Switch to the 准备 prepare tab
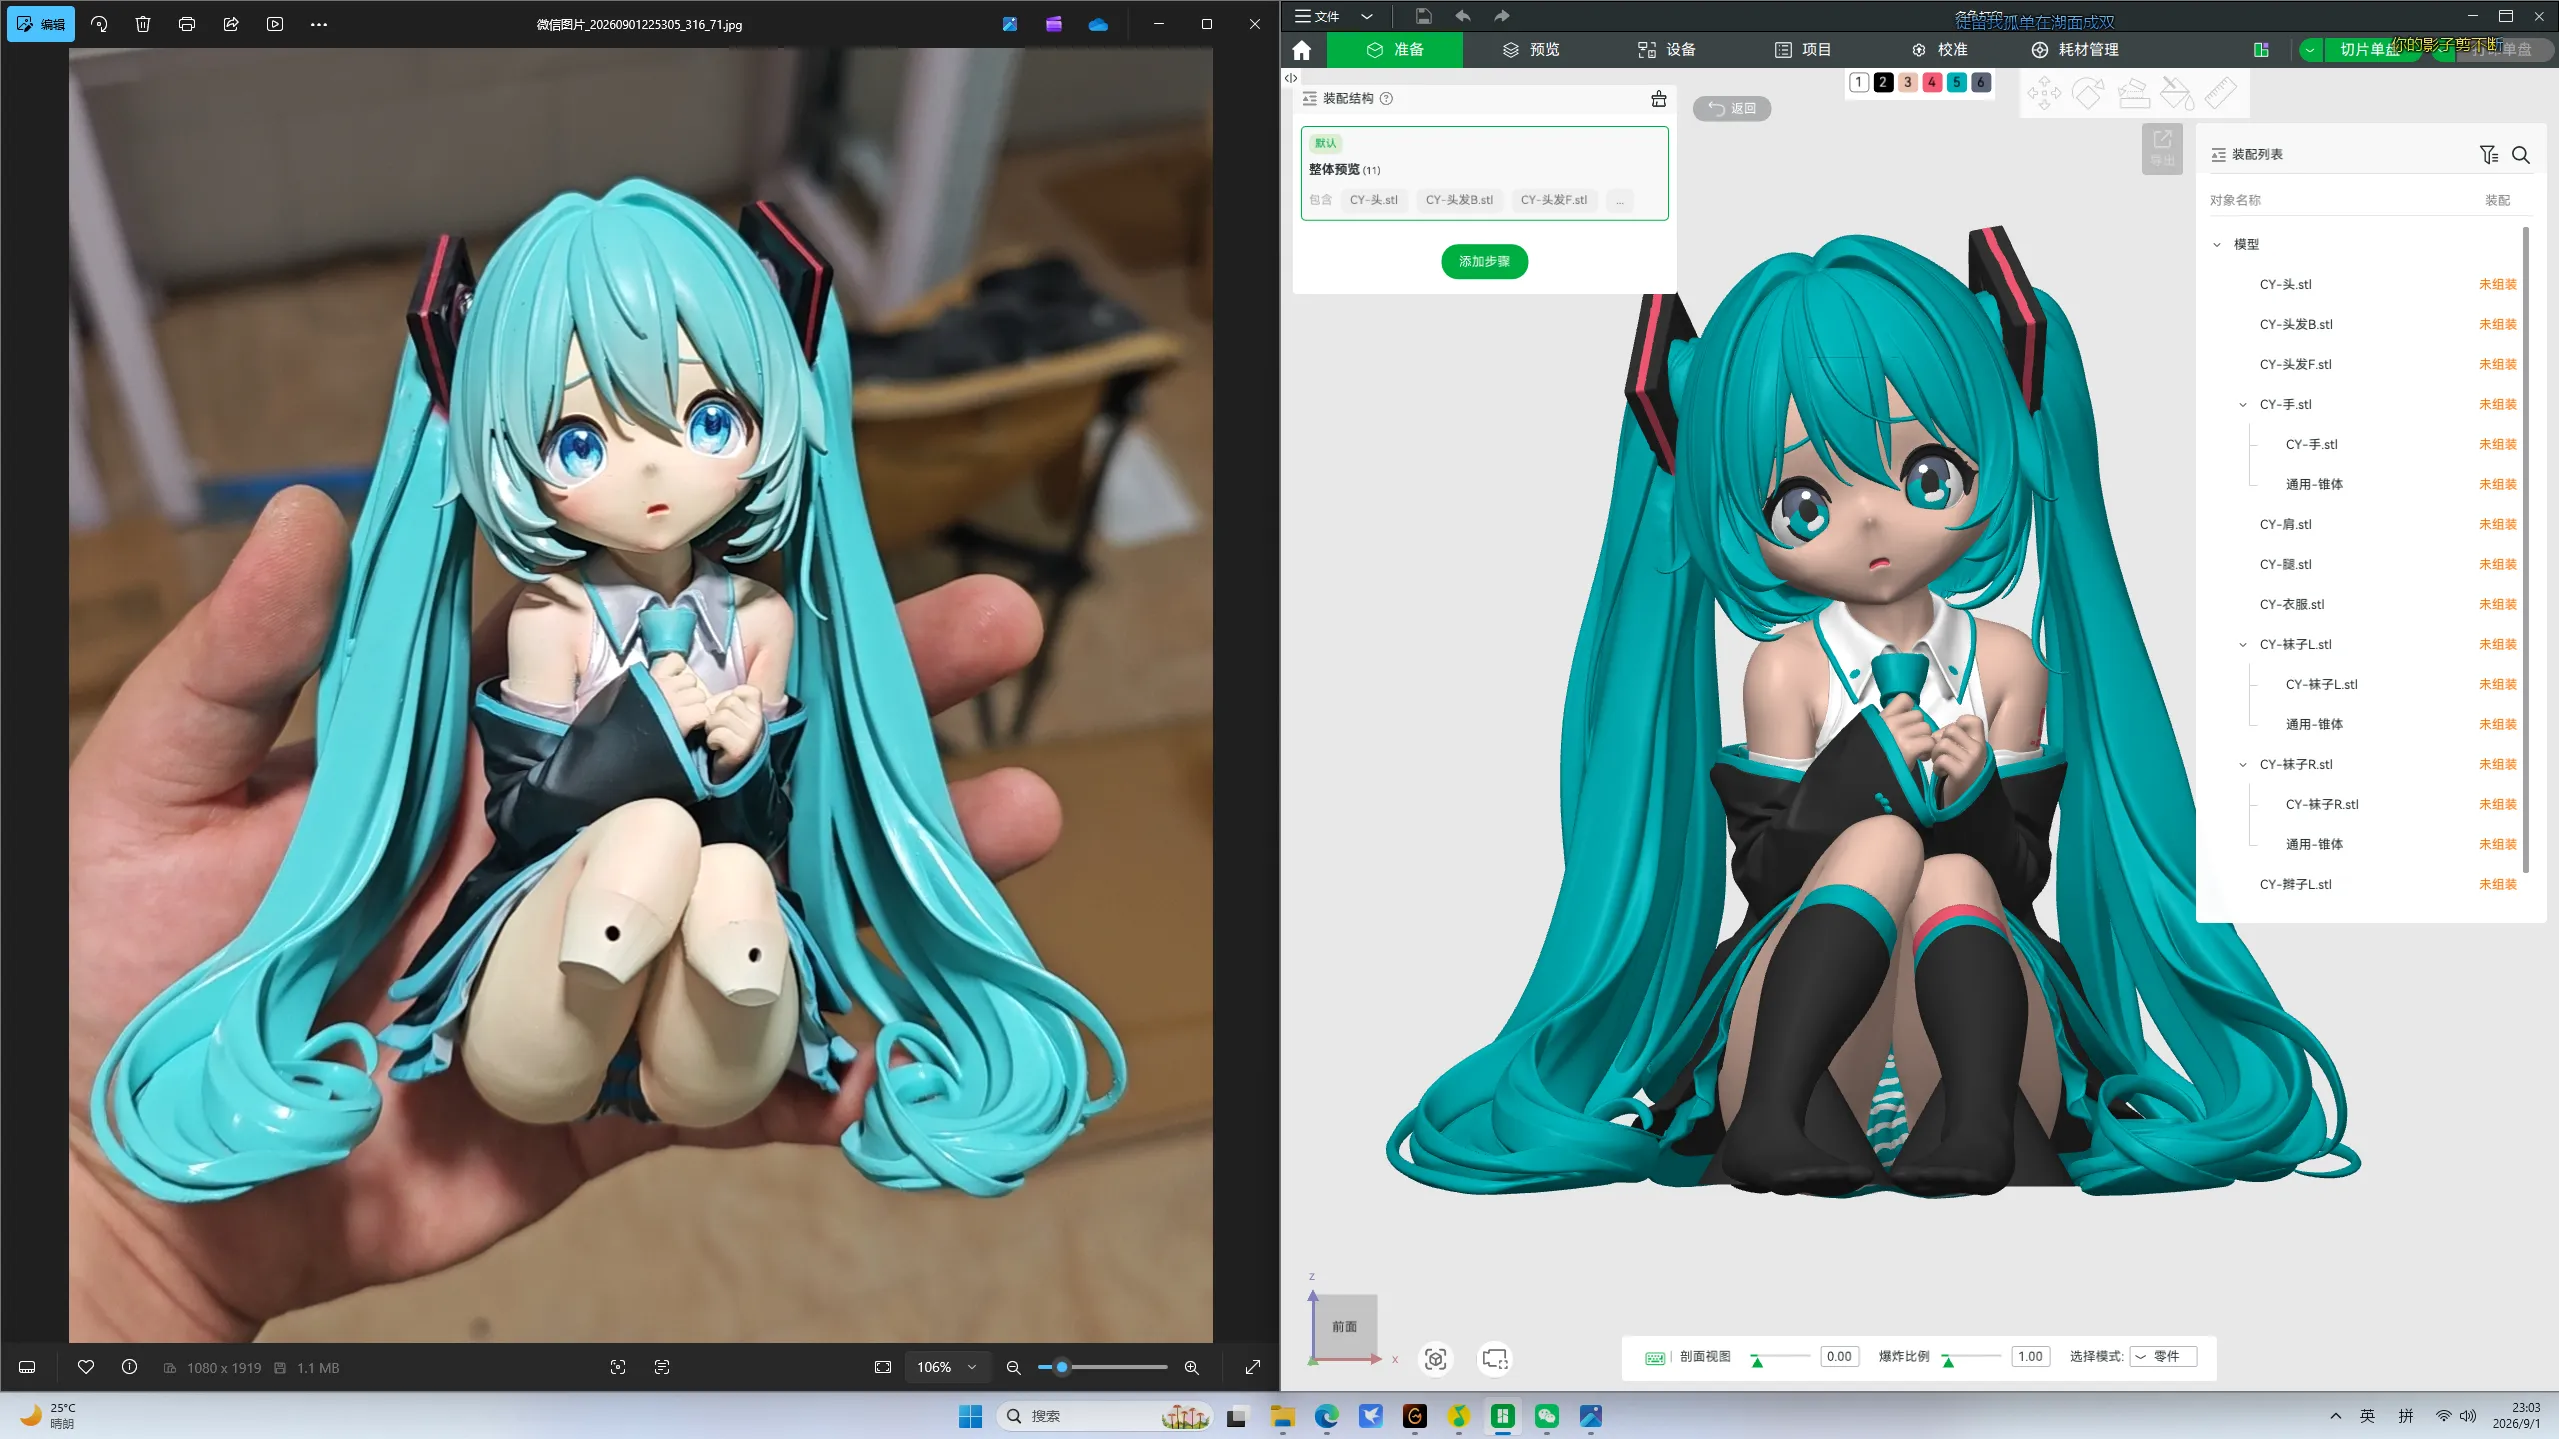This screenshot has width=2559, height=1439. click(x=1395, y=50)
